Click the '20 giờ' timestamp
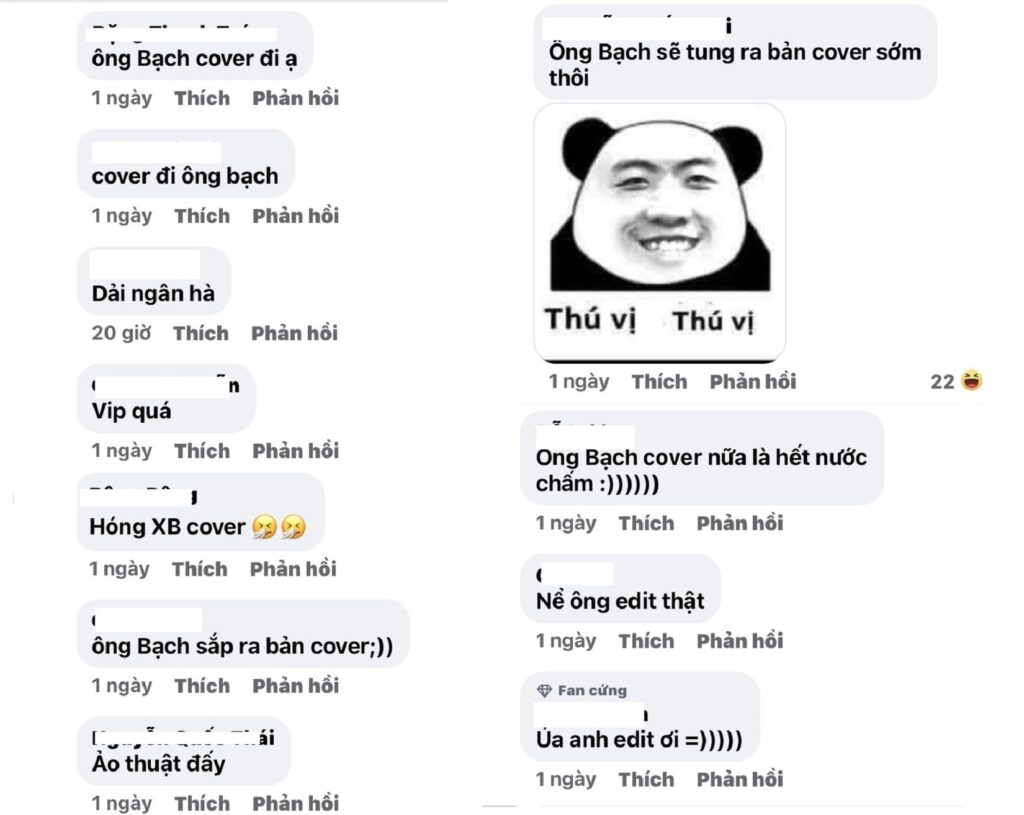 pos(121,333)
